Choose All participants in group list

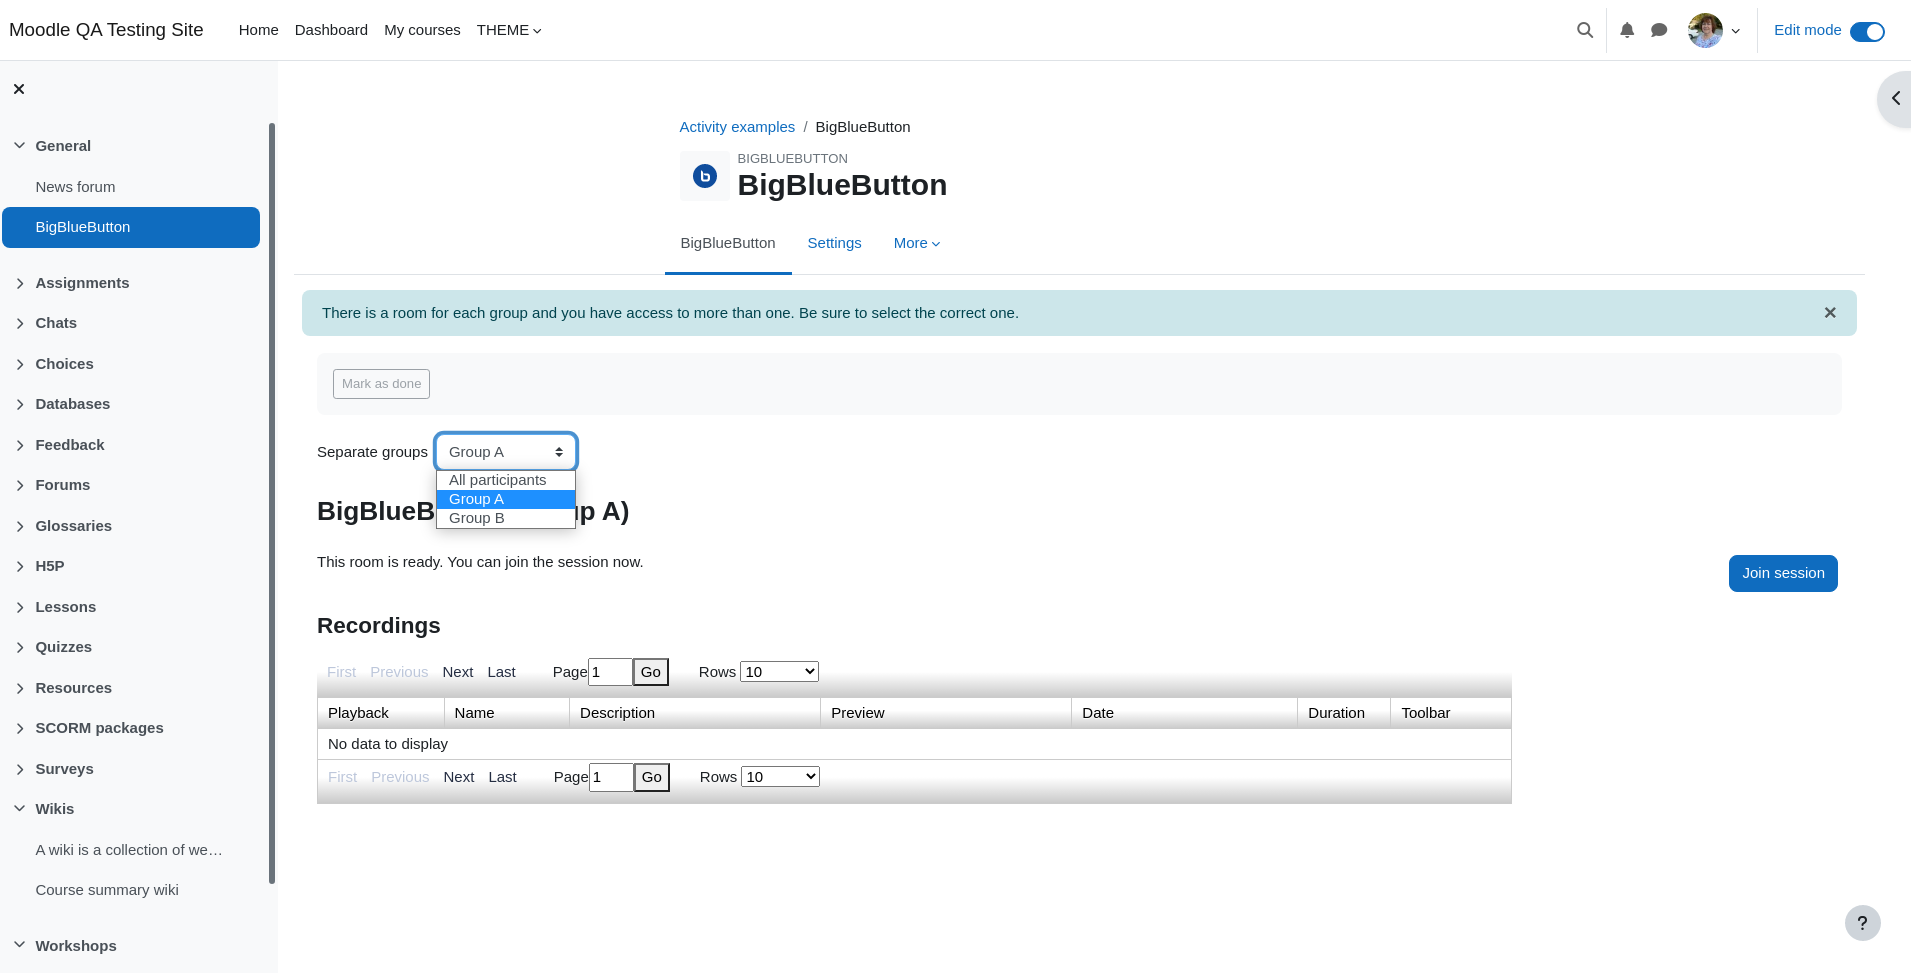click(506, 480)
